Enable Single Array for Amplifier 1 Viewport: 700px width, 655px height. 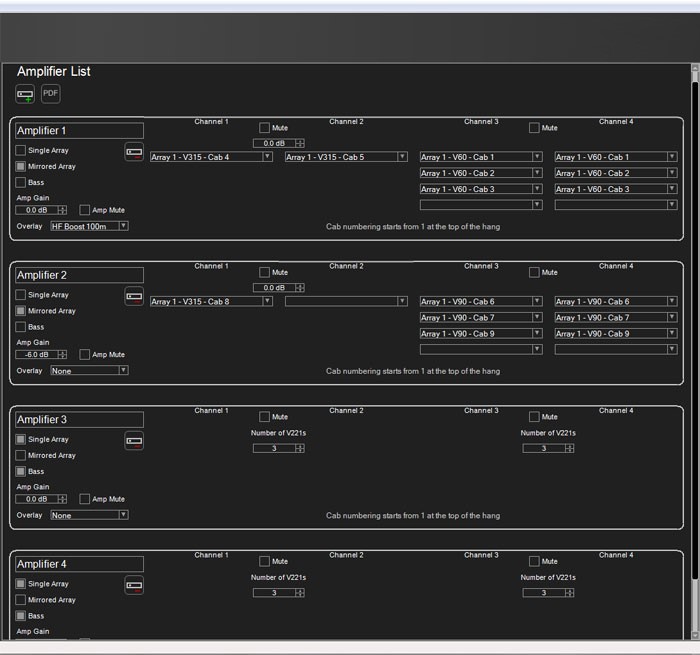[21, 150]
